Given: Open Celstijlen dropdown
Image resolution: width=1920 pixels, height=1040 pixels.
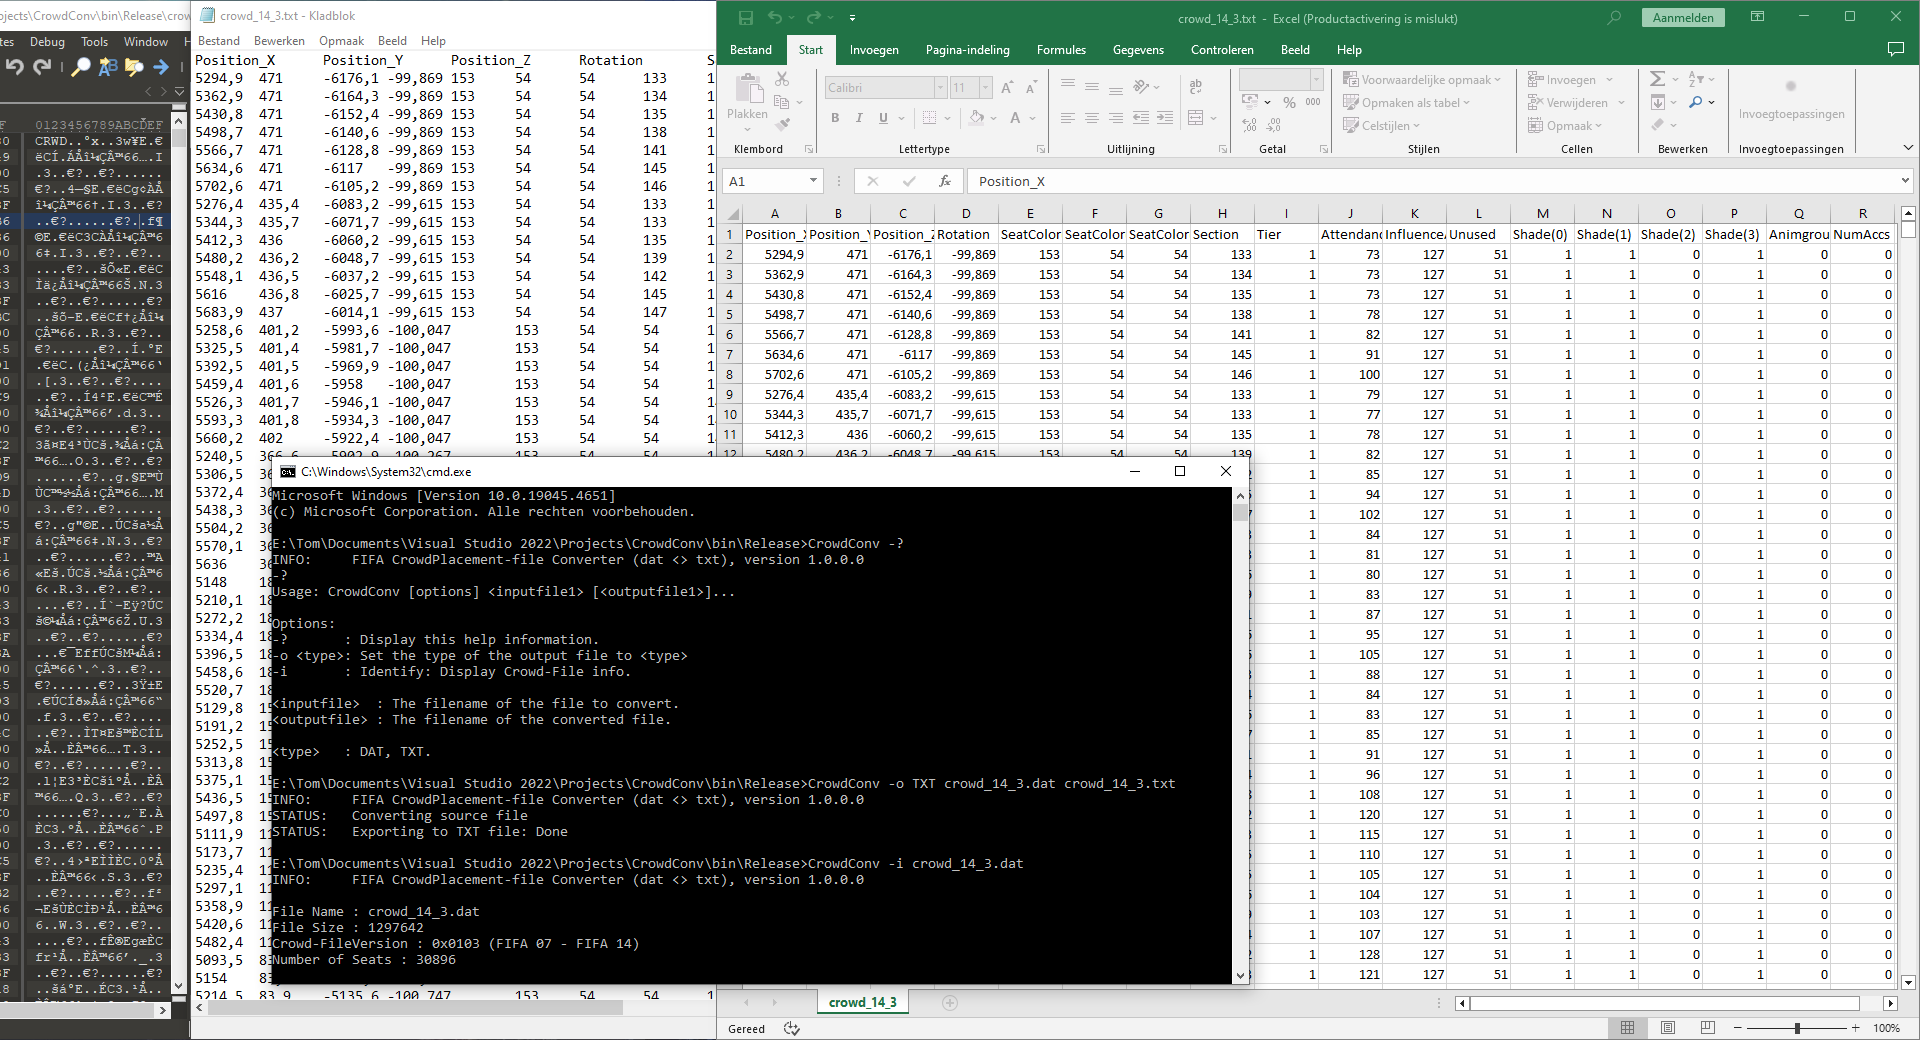Looking at the screenshot, I should (x=1382, y=126).
